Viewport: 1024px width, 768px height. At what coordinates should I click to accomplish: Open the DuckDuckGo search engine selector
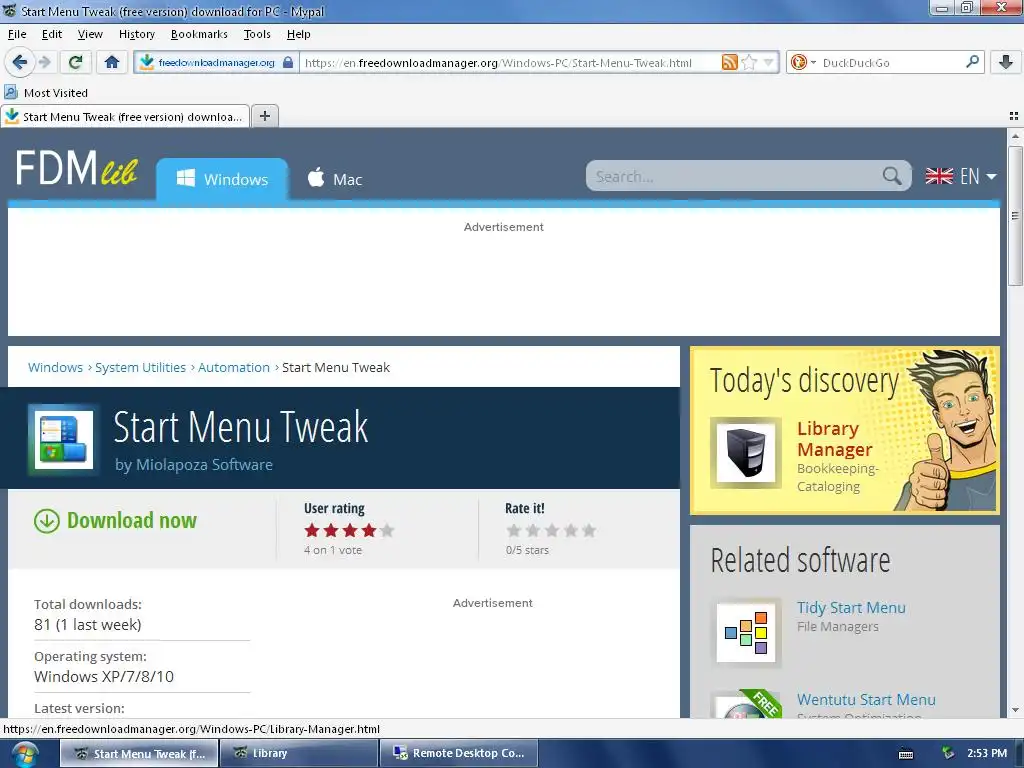pos(803,63)
